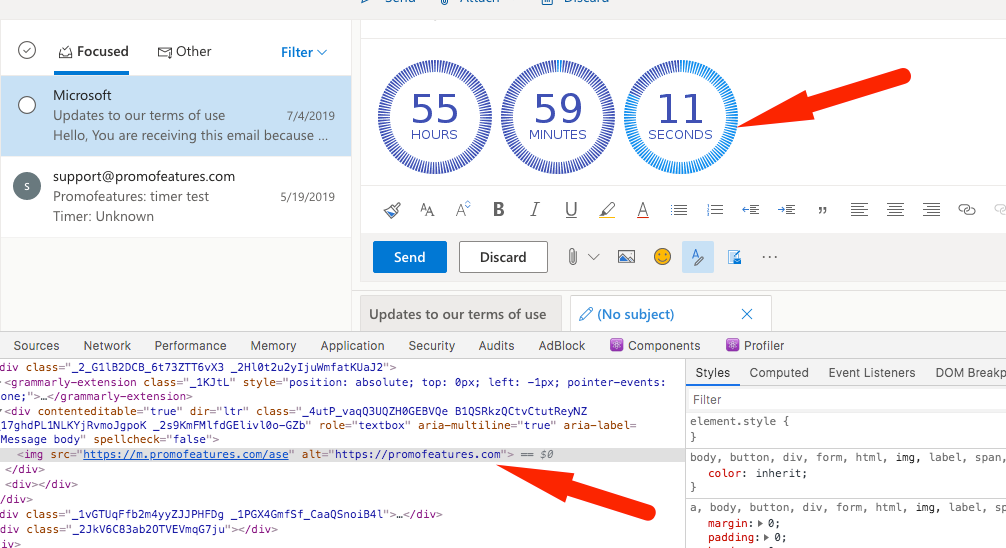Open the Security devtools tab
This screenshot has width=1006, height=548.
pyautogui.click(x=432, y=346)
